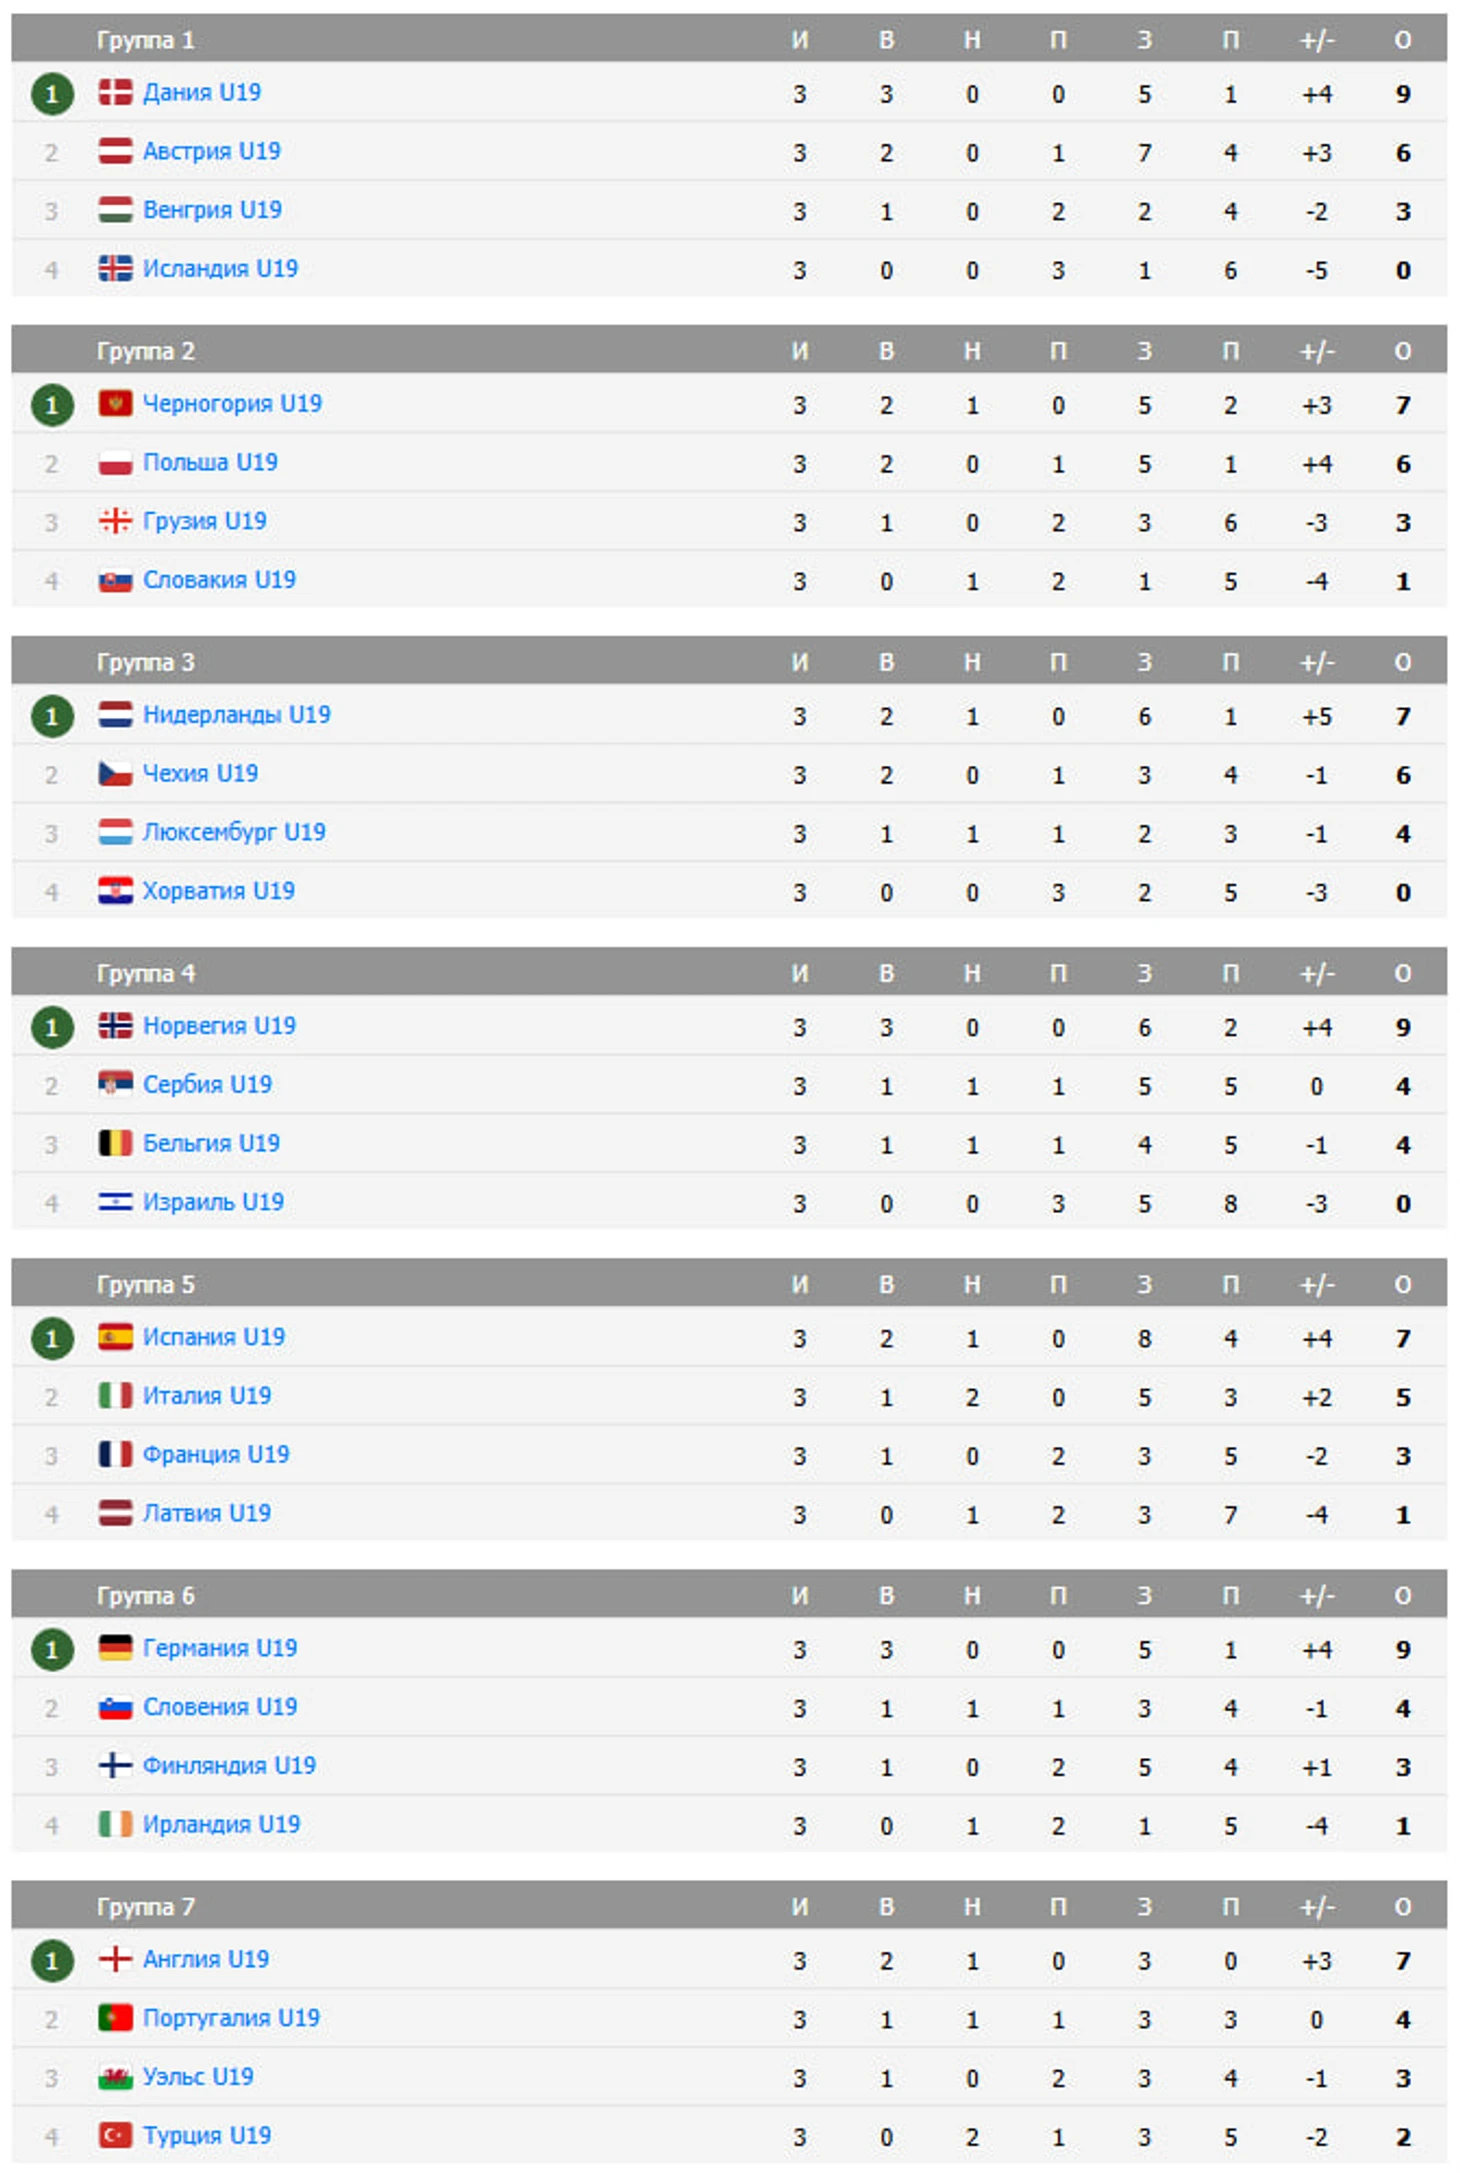Click the Denmark flag icon
Screen dimensions: 1460x2174
click(115, 93)
